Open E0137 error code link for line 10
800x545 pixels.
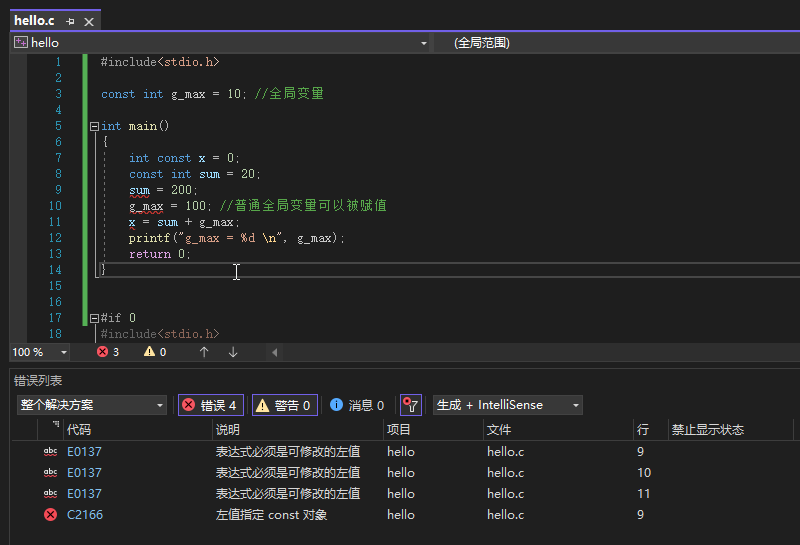click(x=84, y=473)
